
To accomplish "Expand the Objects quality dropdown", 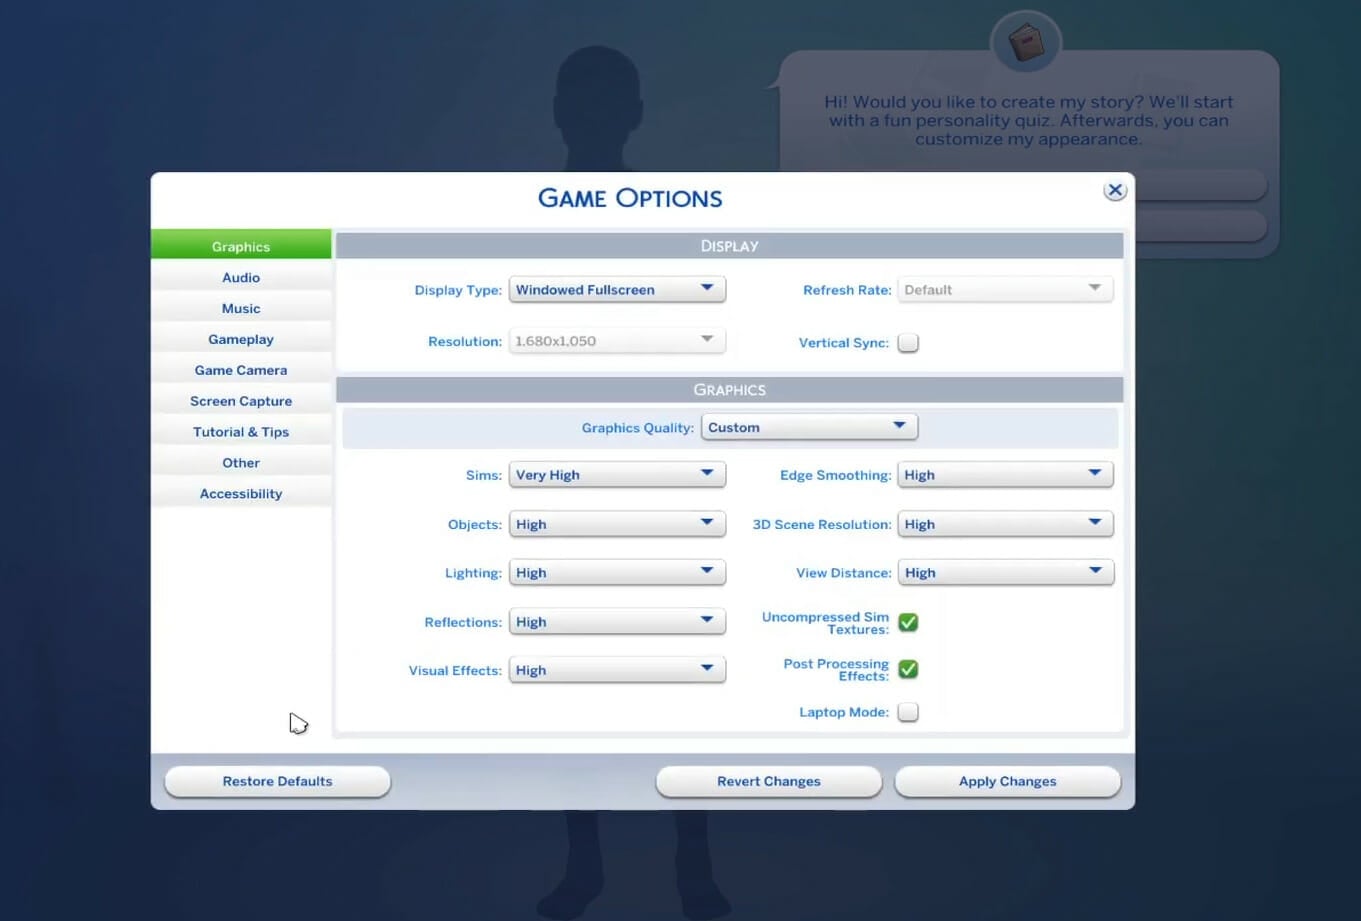I will [616, 523].
